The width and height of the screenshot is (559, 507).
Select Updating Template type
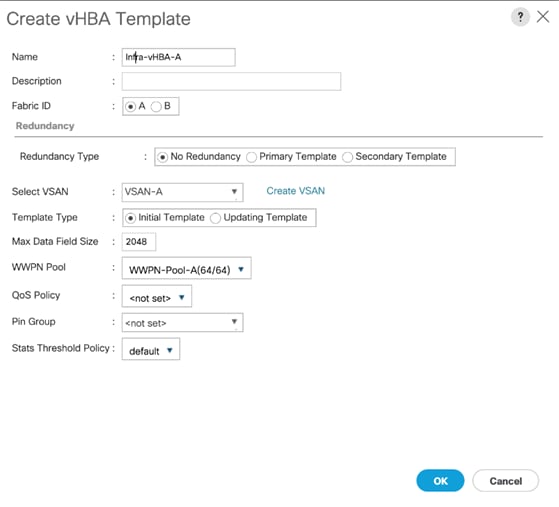[215, 218]
